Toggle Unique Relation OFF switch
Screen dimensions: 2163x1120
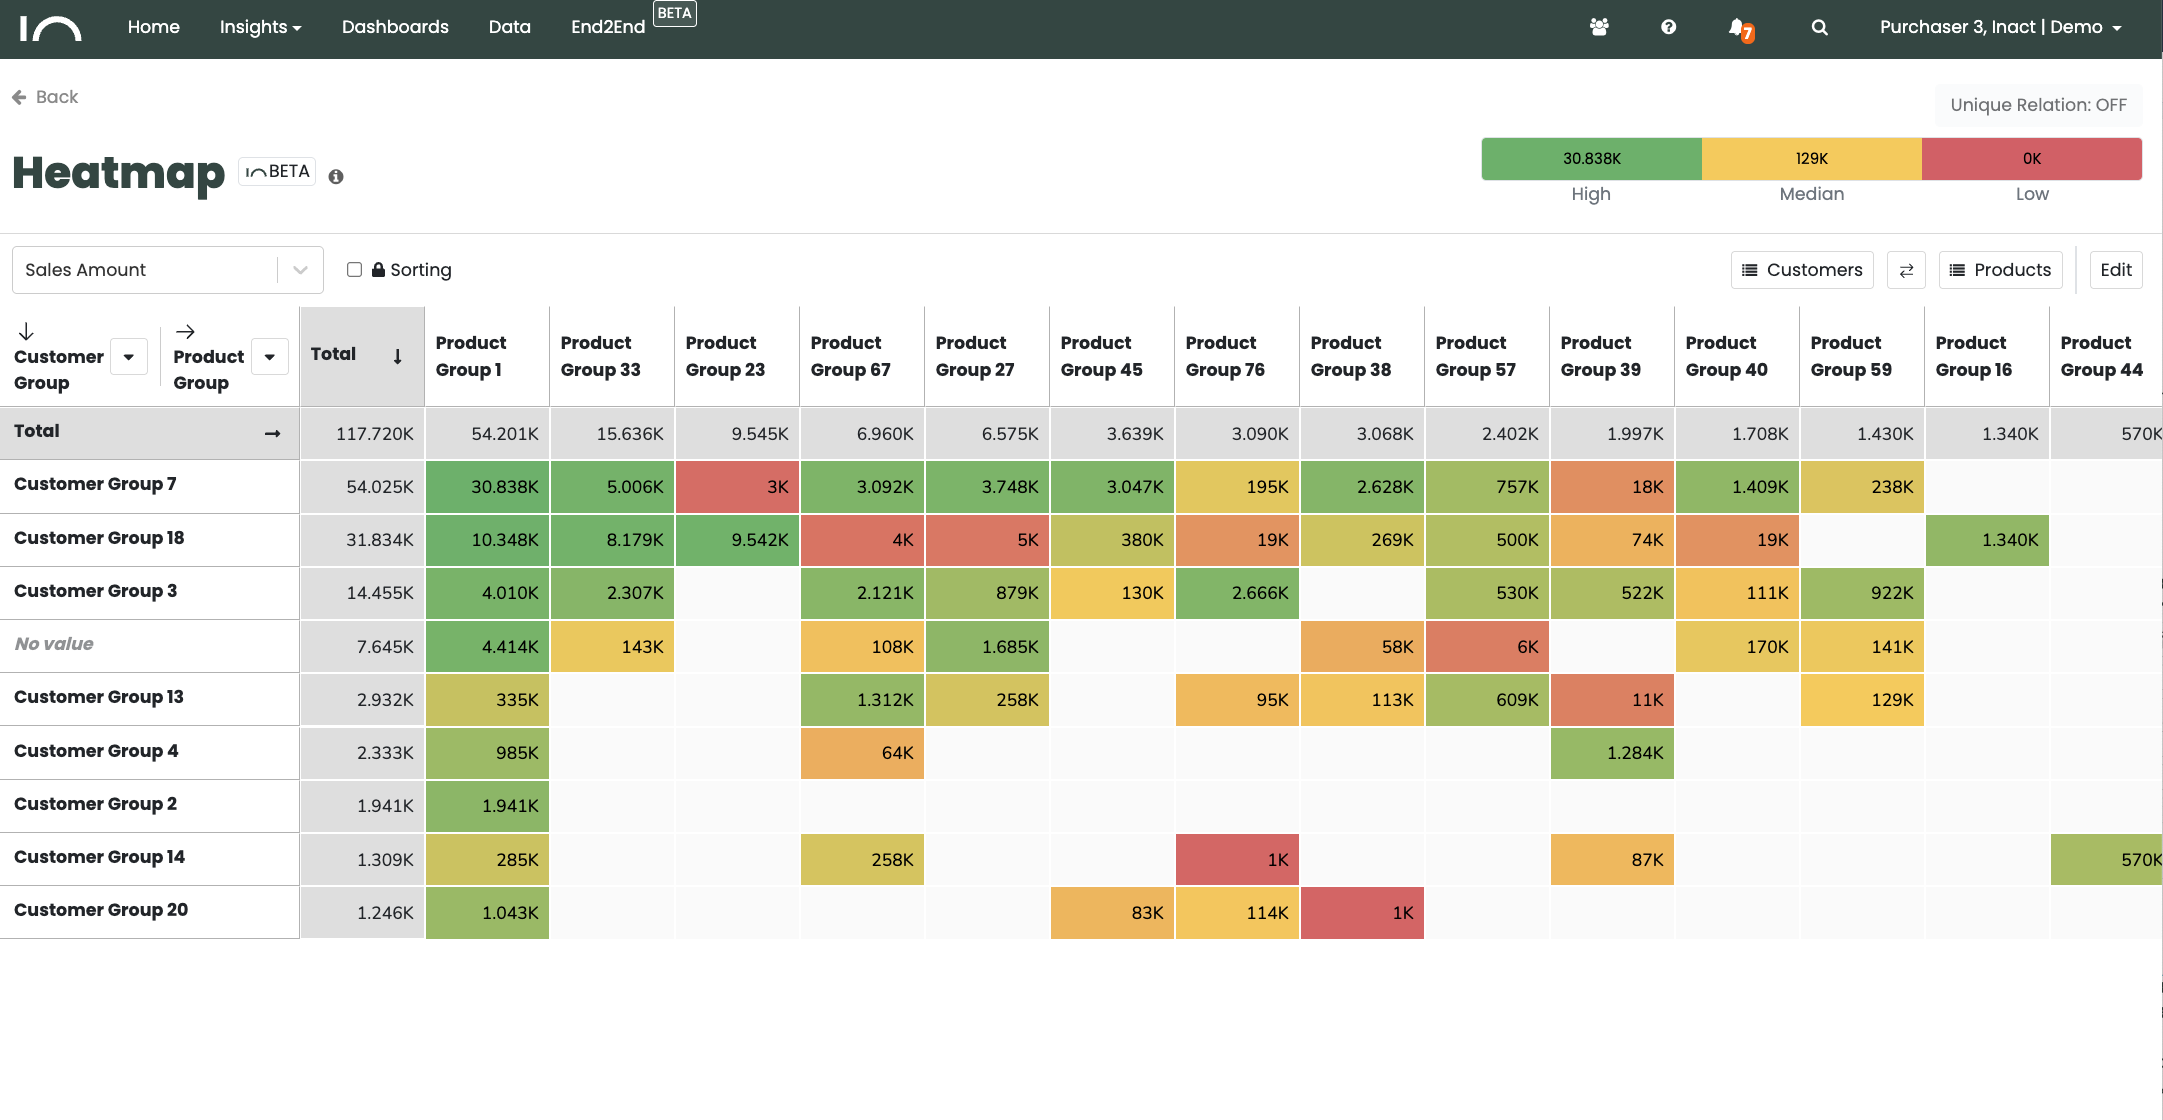2038,105
